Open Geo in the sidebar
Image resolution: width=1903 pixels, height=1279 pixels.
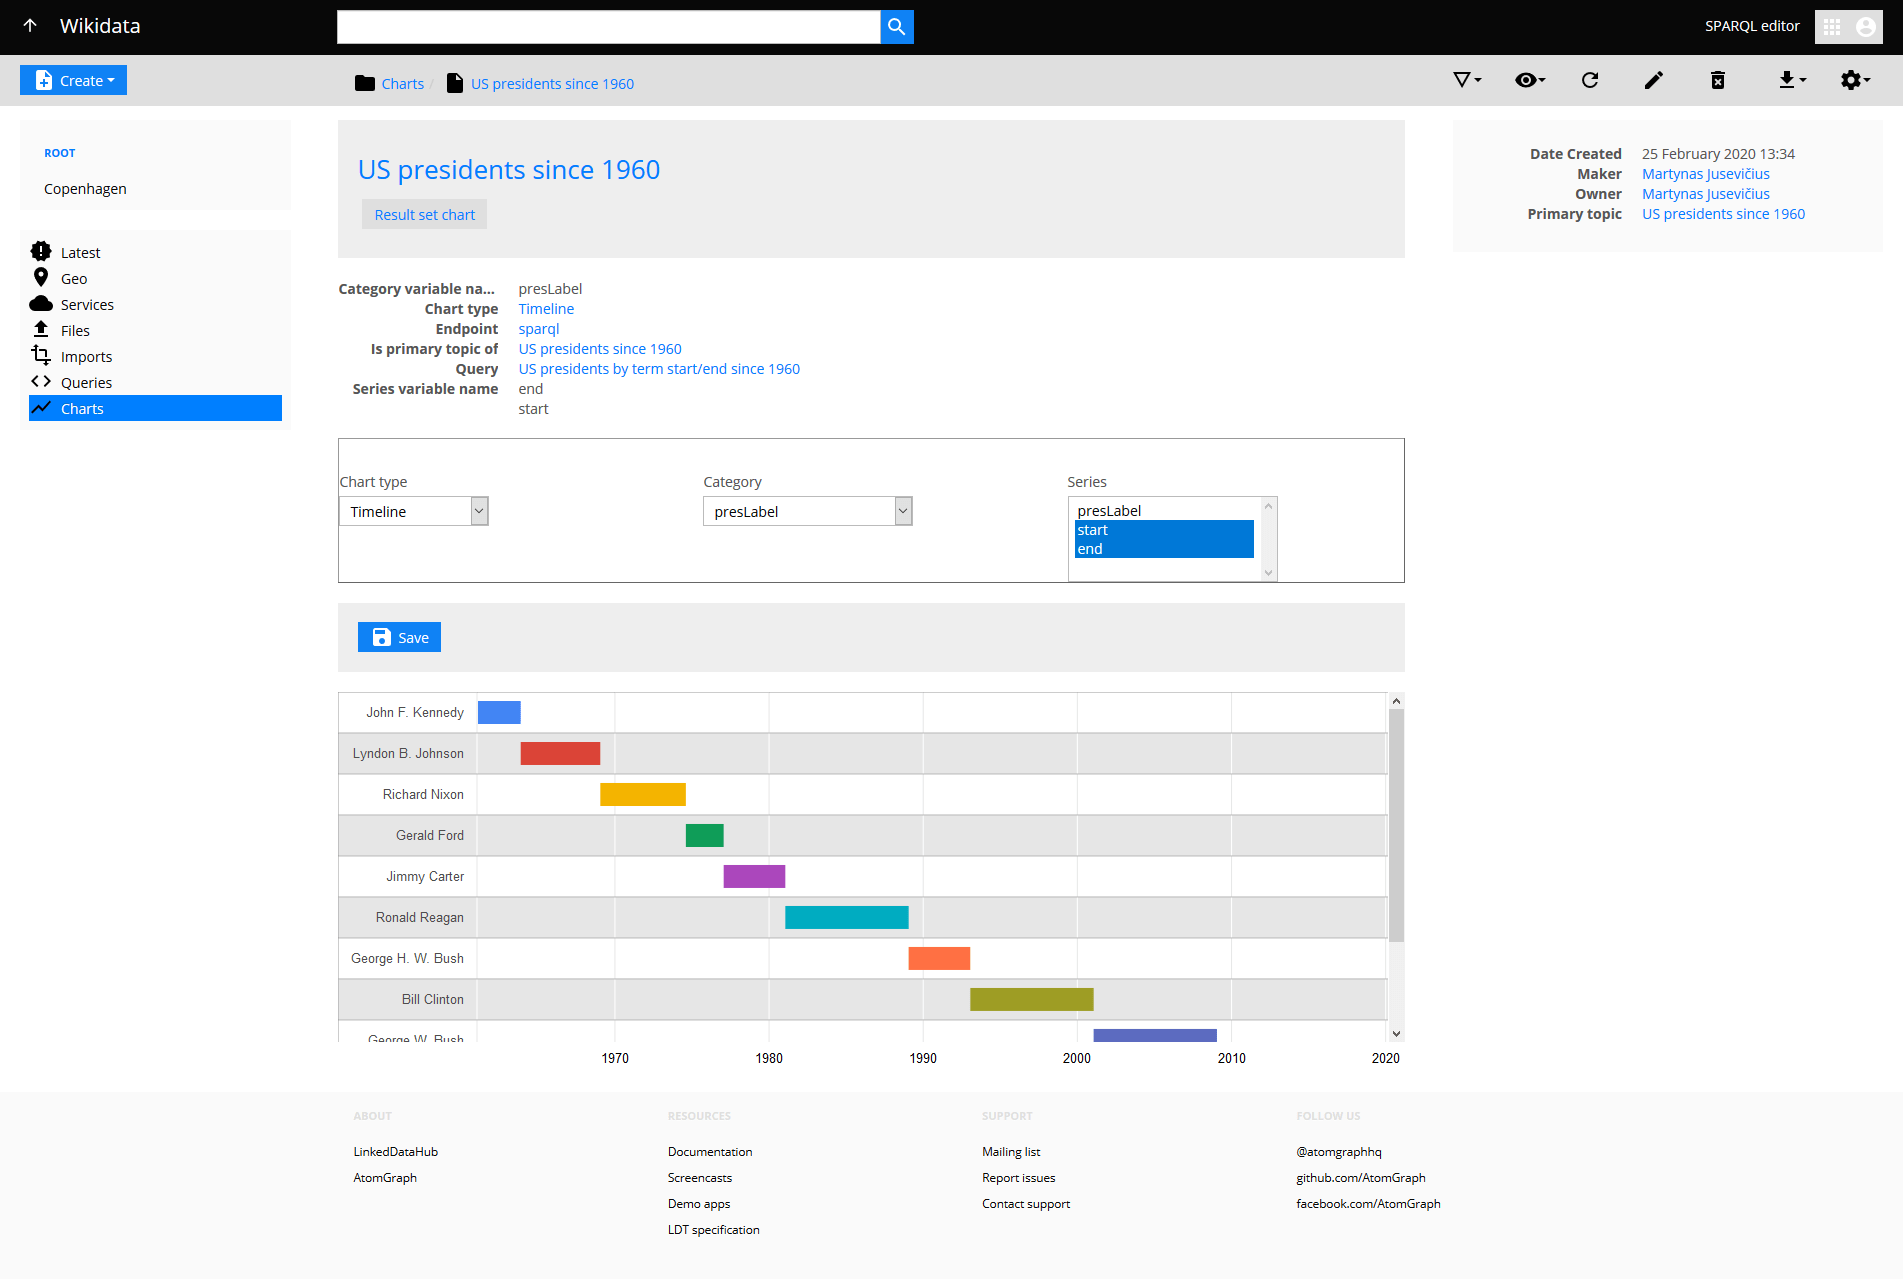pos(74,279)
